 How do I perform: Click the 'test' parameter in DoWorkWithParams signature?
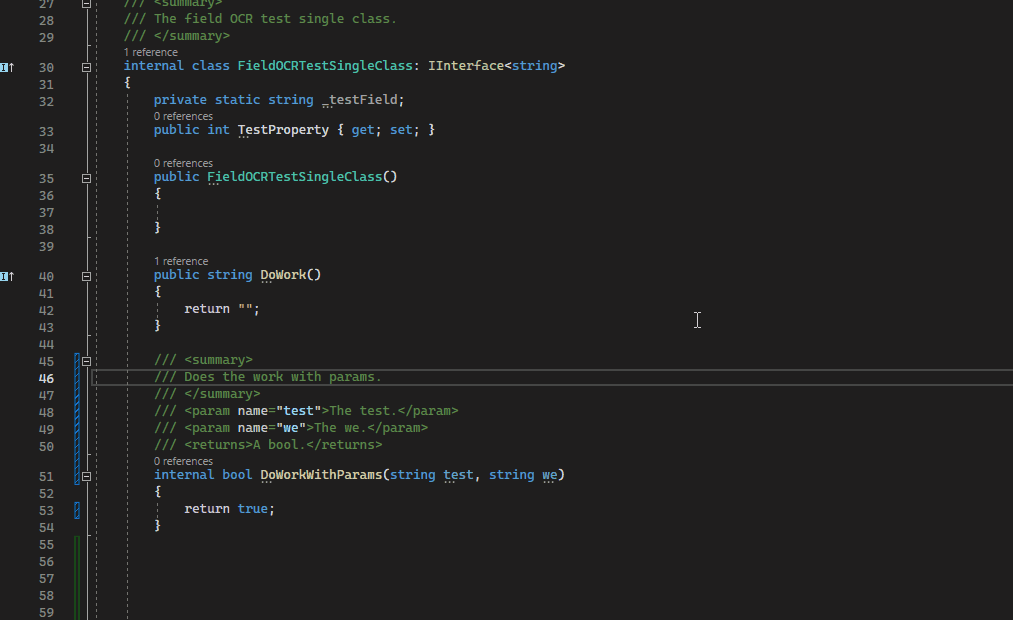[x=458, y=475]
